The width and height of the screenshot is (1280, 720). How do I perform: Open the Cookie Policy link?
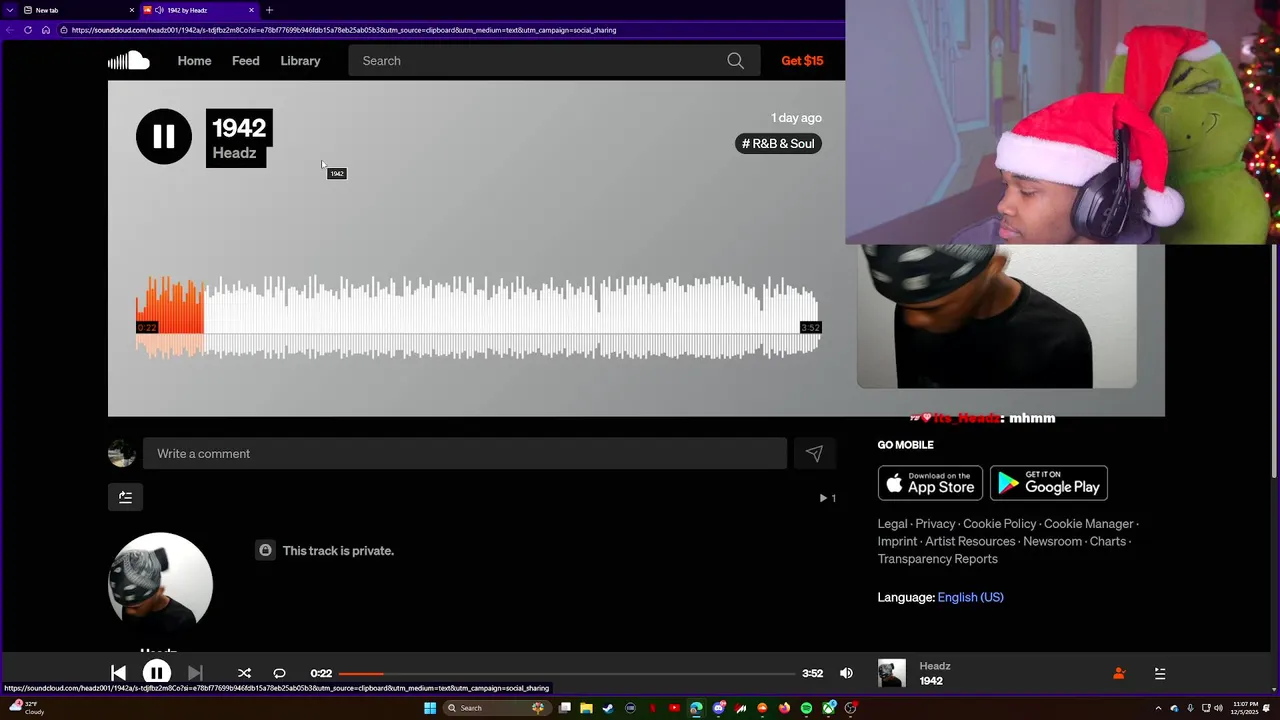1000,524
